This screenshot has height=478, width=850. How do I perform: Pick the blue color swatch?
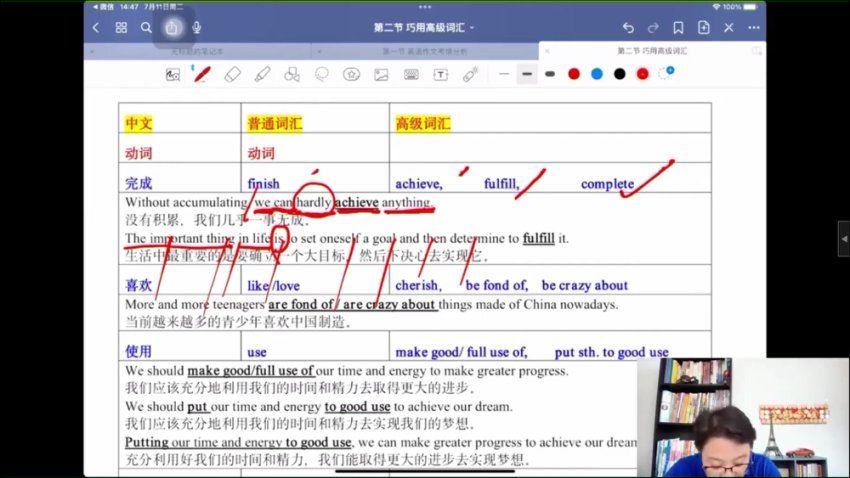point(597,74)
